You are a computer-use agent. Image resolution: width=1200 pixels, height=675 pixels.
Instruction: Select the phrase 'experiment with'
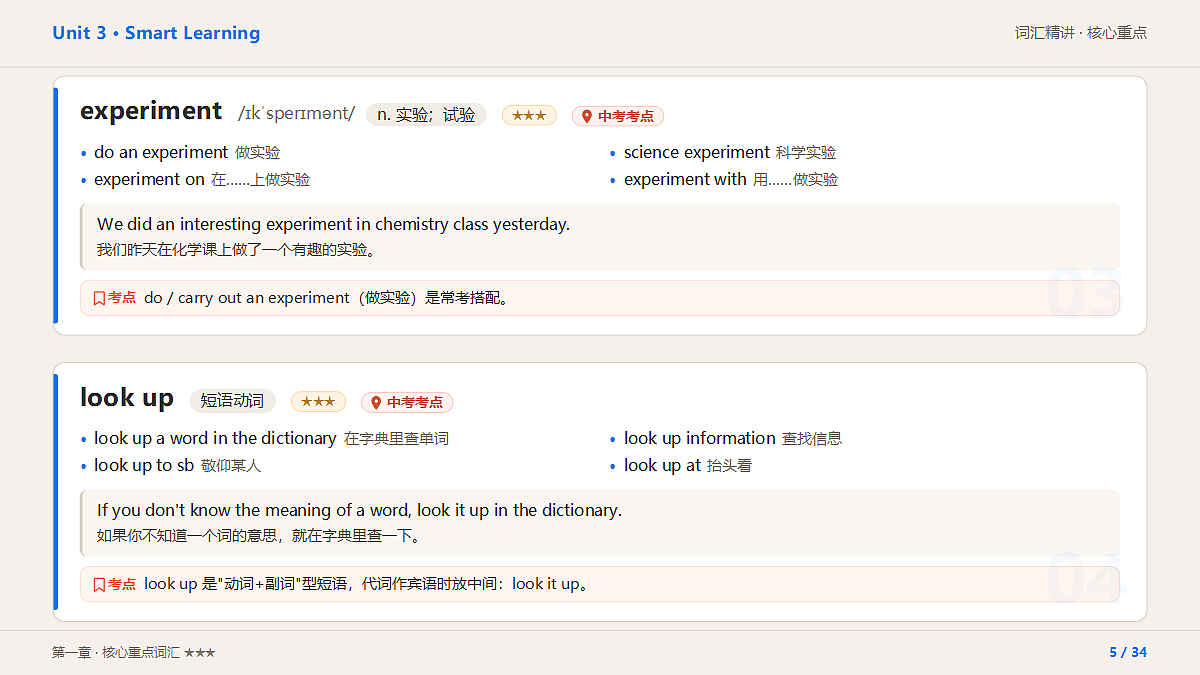(685, 179)
